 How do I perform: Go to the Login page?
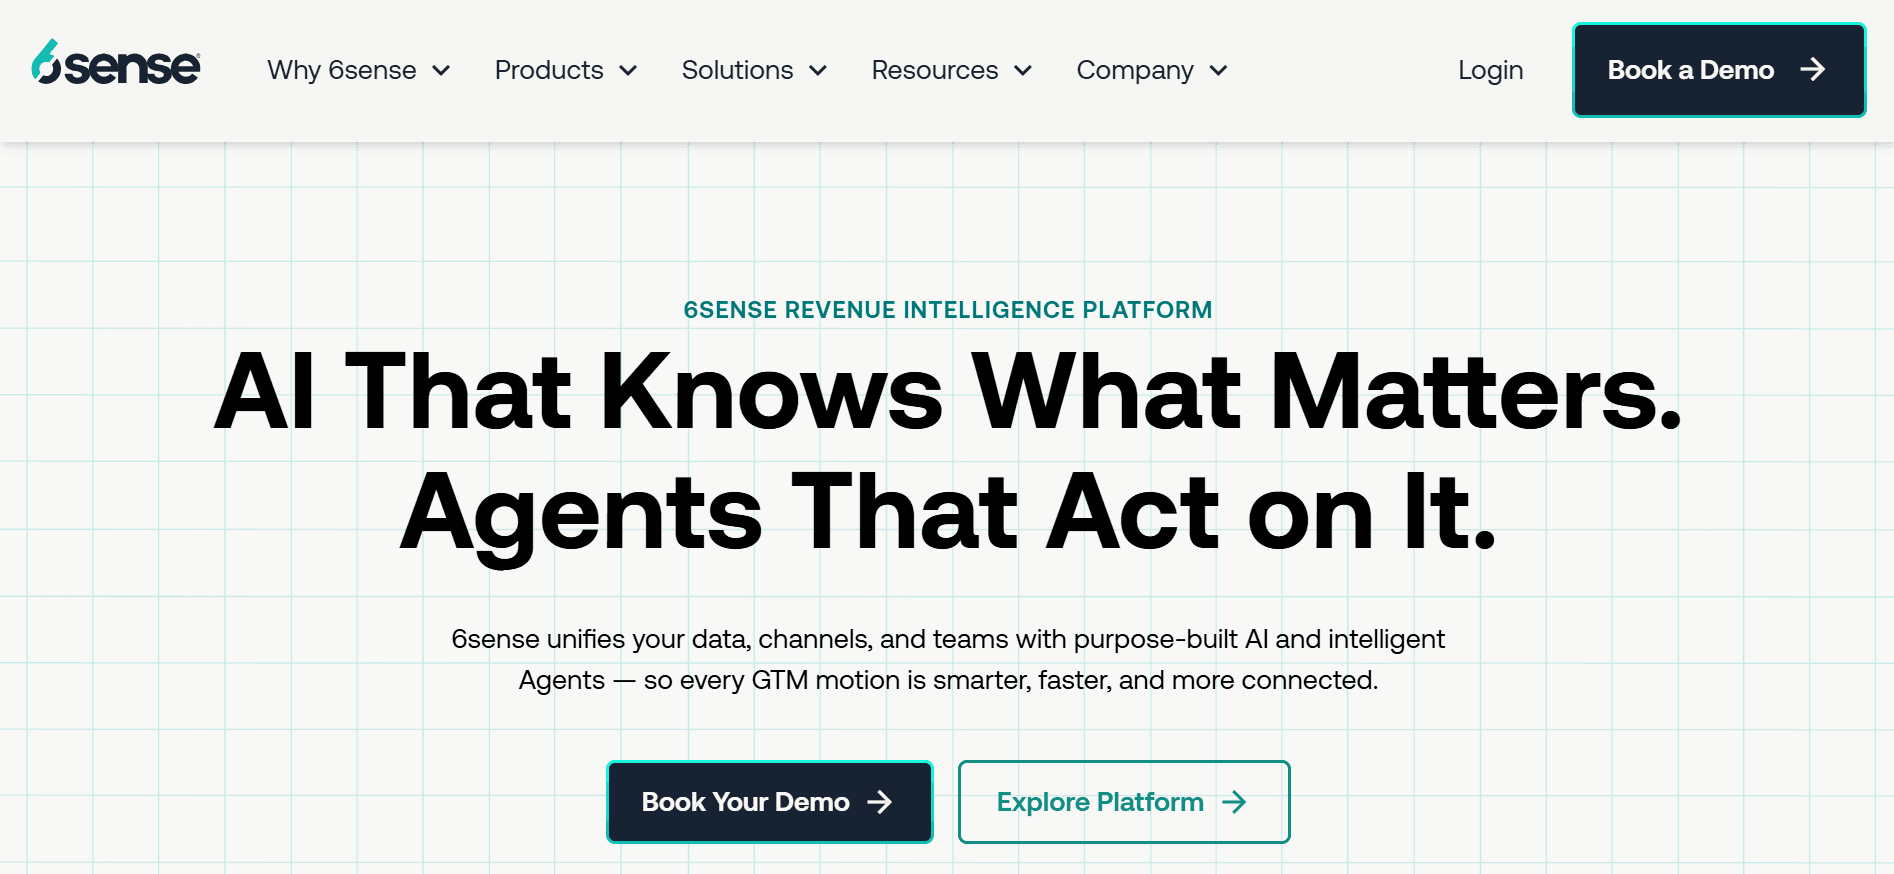[x=1490, y=70]
